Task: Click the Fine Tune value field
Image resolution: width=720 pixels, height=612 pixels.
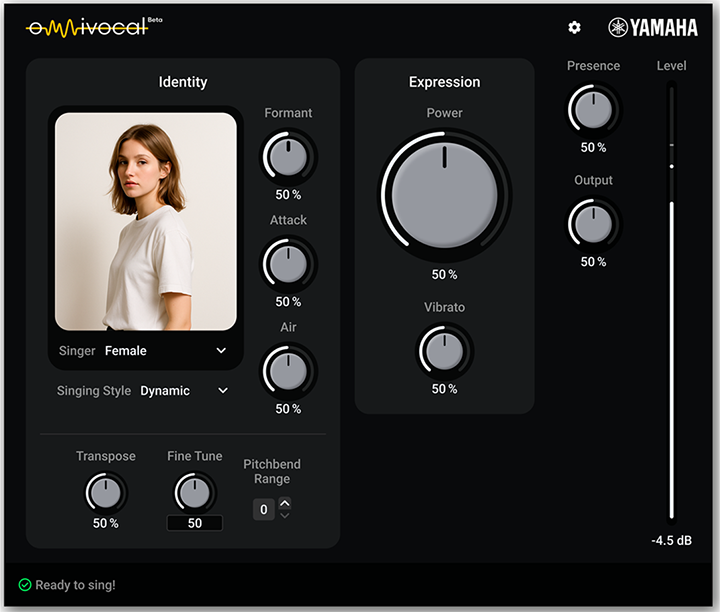Action: point(194,523)
